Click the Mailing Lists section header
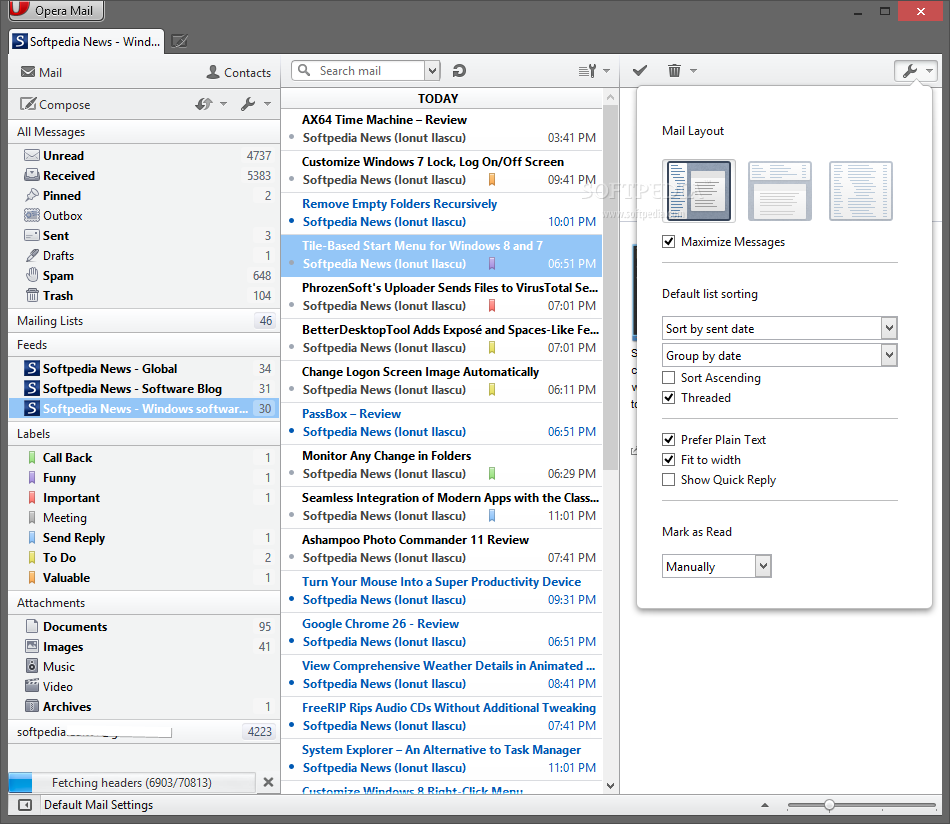Image resolution: width=950 pixels, height=824 pixels. (x=144, y=321)
